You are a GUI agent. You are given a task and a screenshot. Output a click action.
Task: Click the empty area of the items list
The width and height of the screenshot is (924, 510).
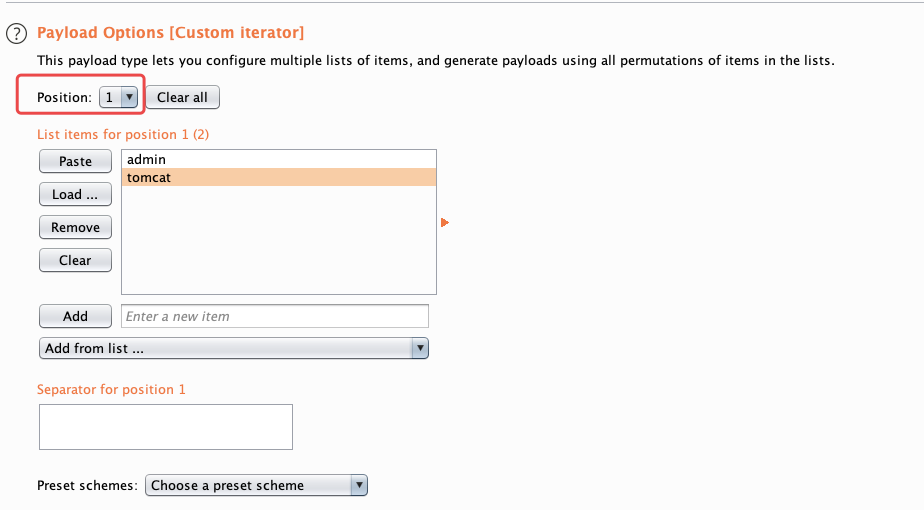(277, 240)
